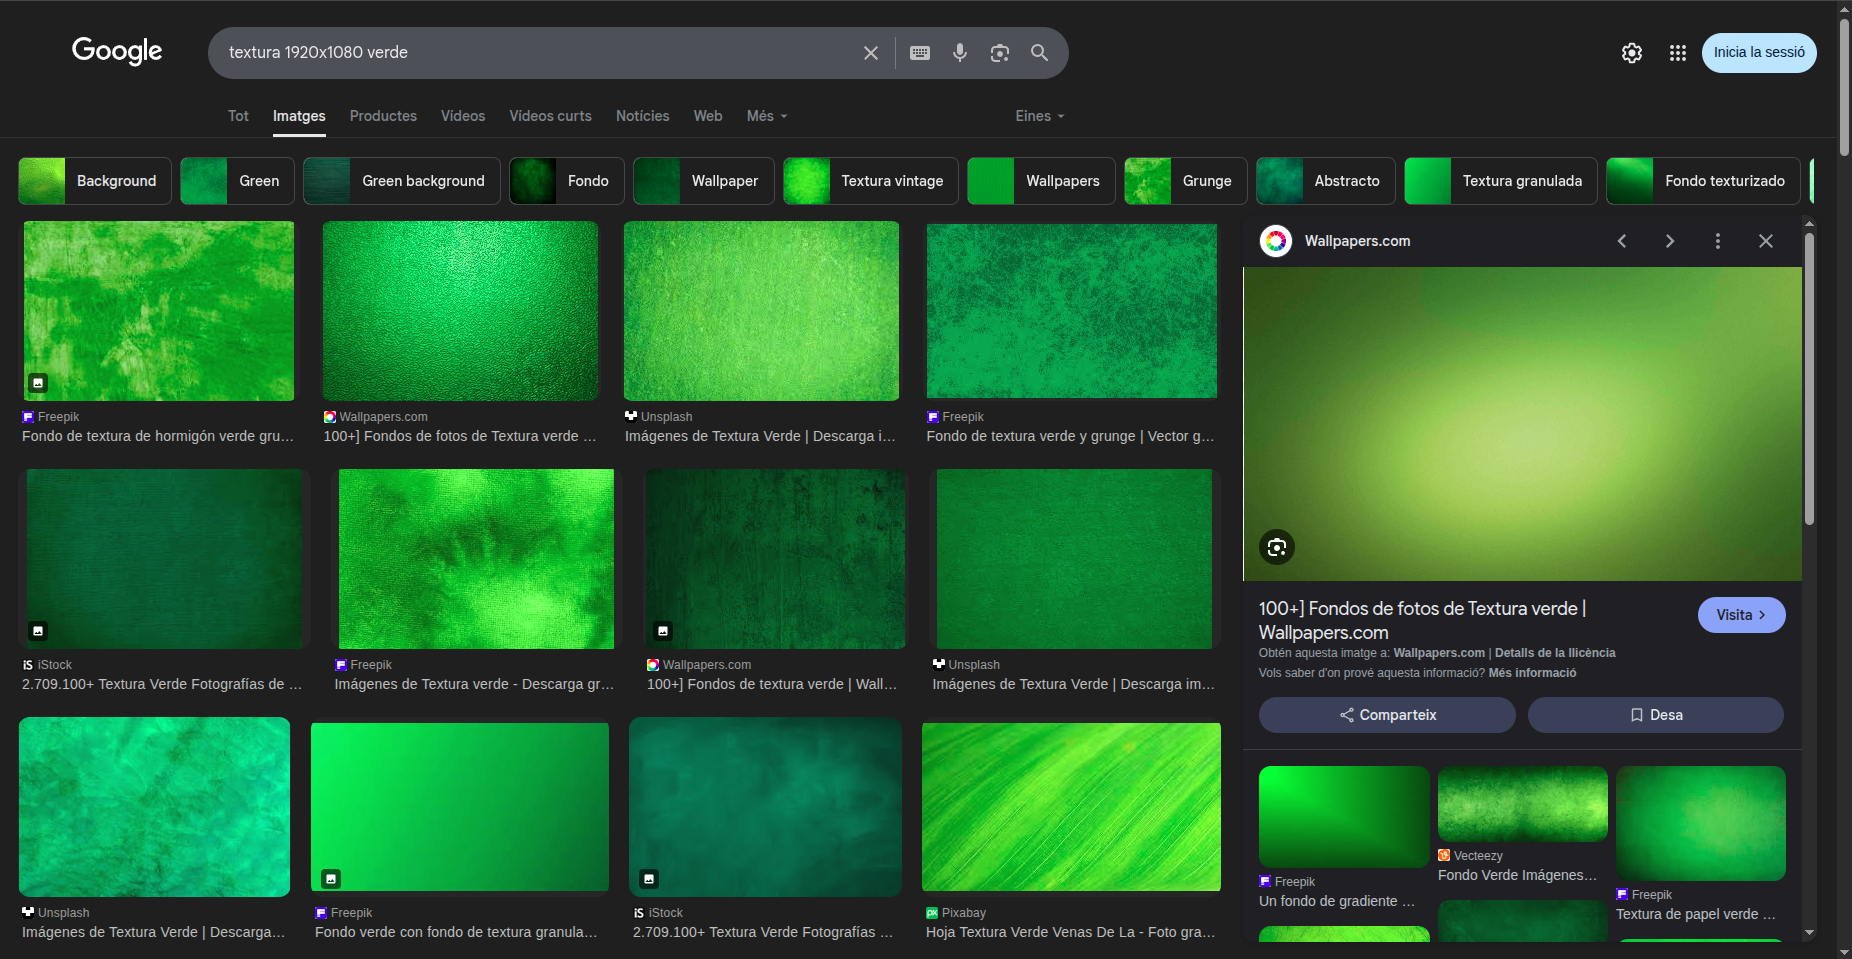
Task: Click the magnifying glass search button
Action: click(1039, 53)
